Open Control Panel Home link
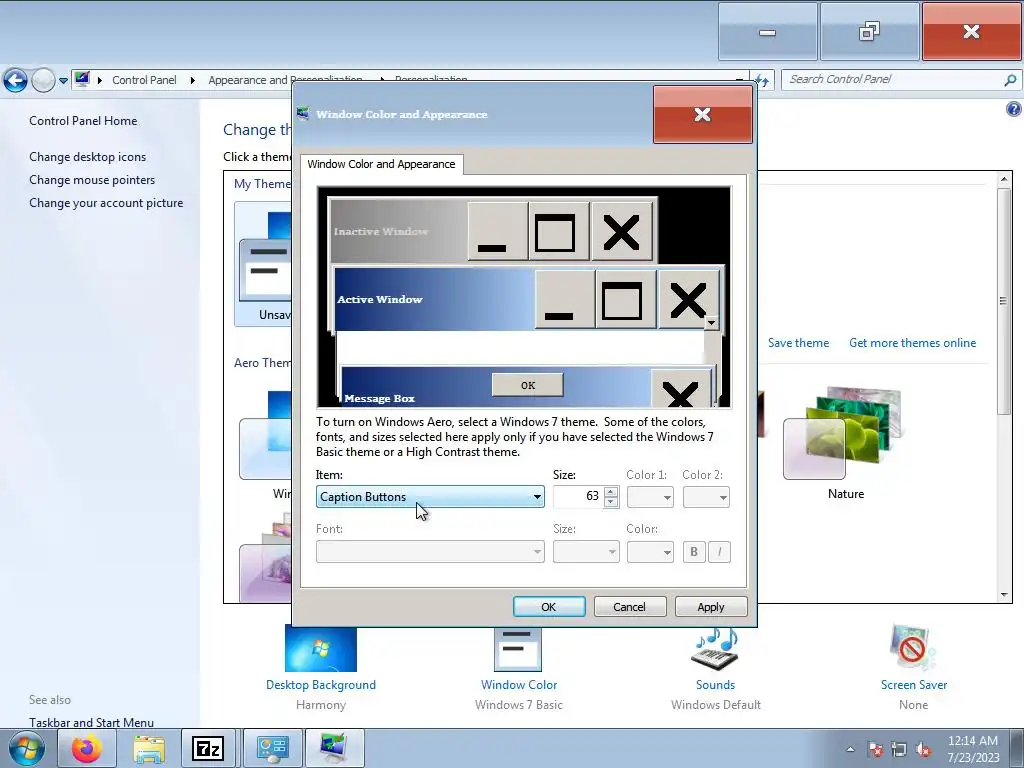1024x768 pixels. tap(83, 121)
